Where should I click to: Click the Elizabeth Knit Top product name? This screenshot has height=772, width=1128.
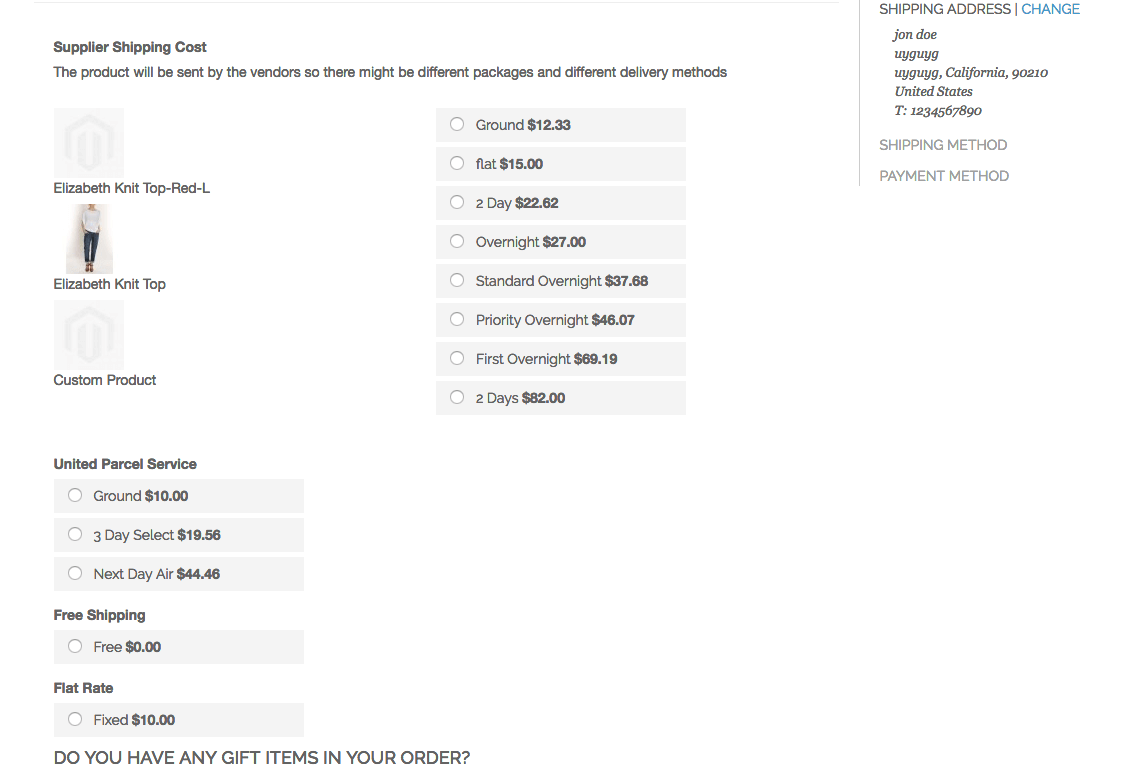click(110, 284)
